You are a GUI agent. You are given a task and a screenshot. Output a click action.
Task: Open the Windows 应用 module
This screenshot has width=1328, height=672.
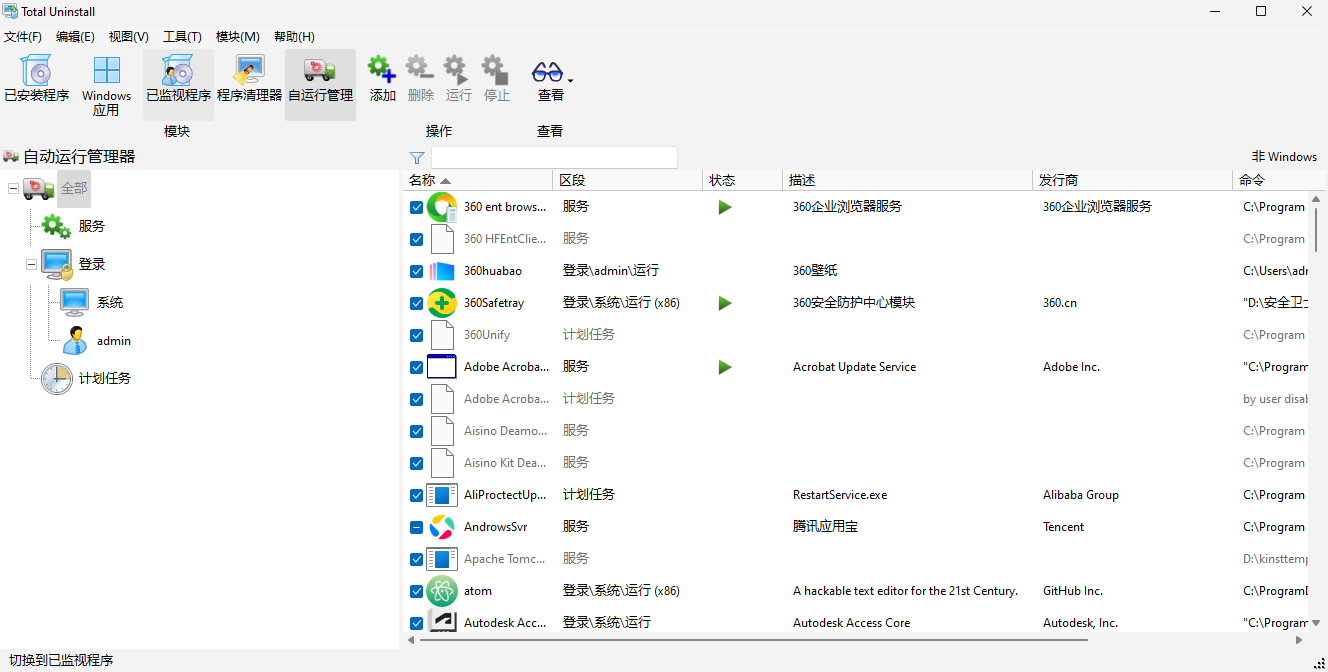(106, 84)
